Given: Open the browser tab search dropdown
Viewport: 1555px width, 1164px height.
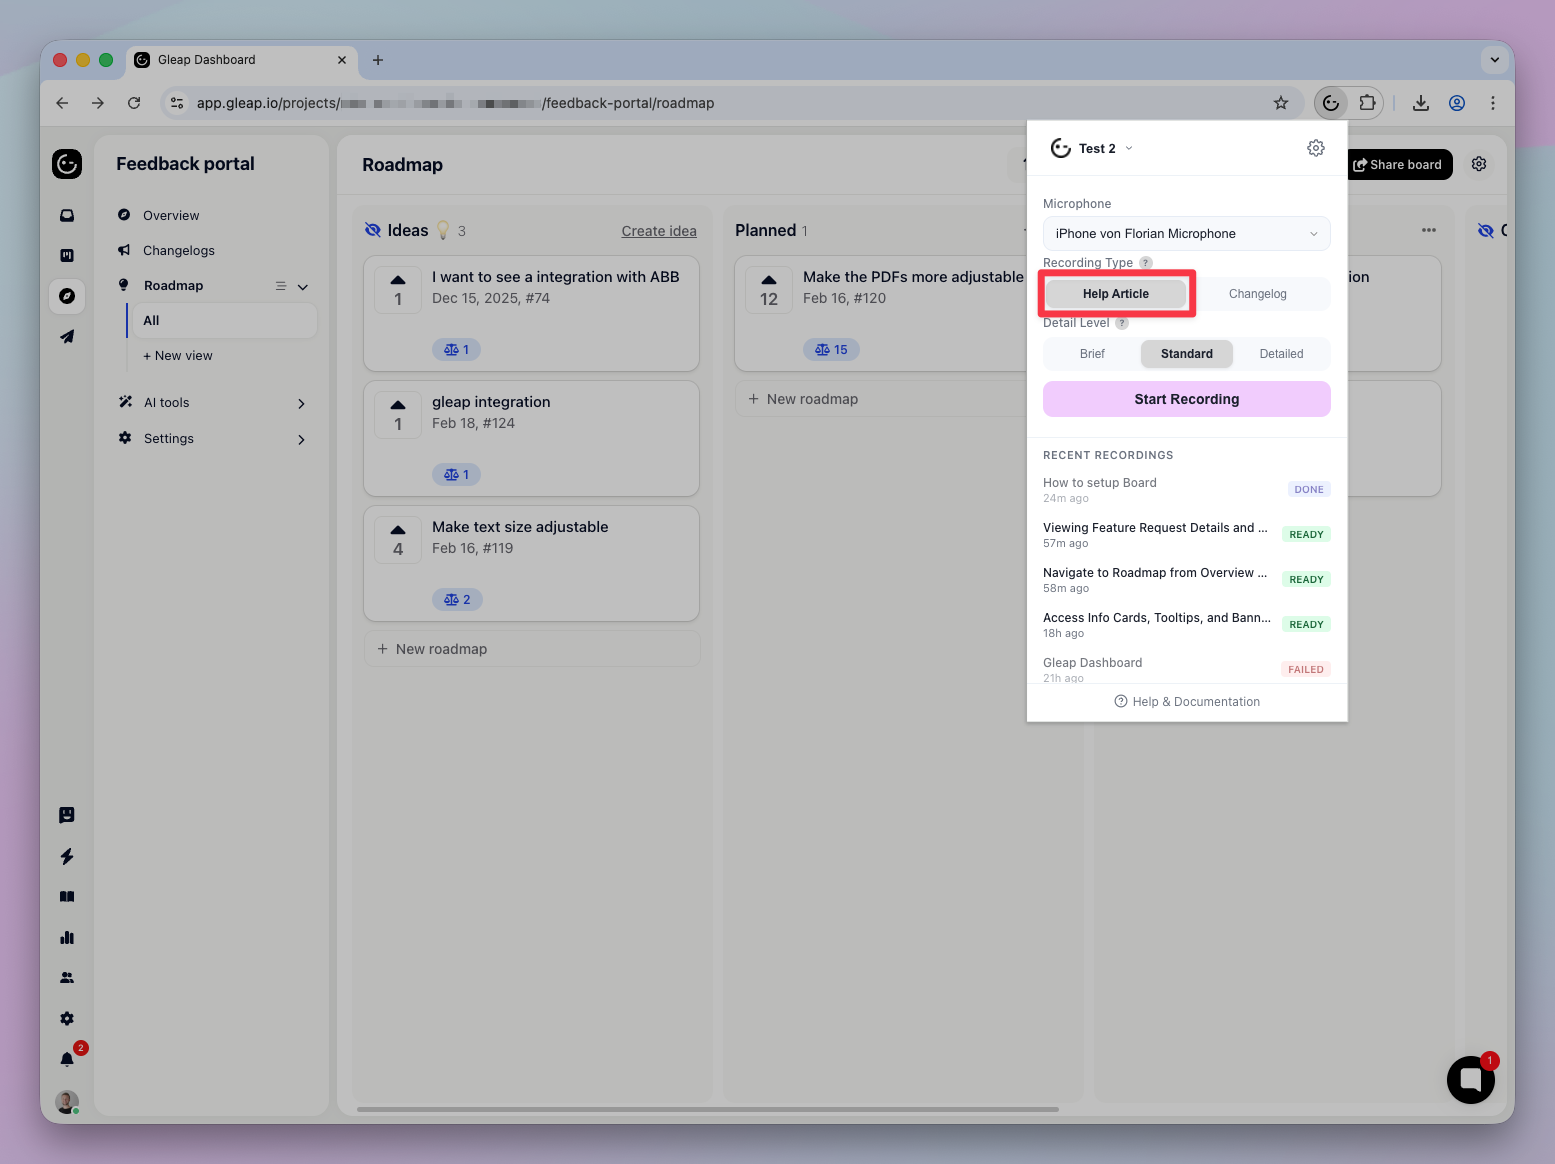Looking at the screenshot, I should click(1495, 60).
